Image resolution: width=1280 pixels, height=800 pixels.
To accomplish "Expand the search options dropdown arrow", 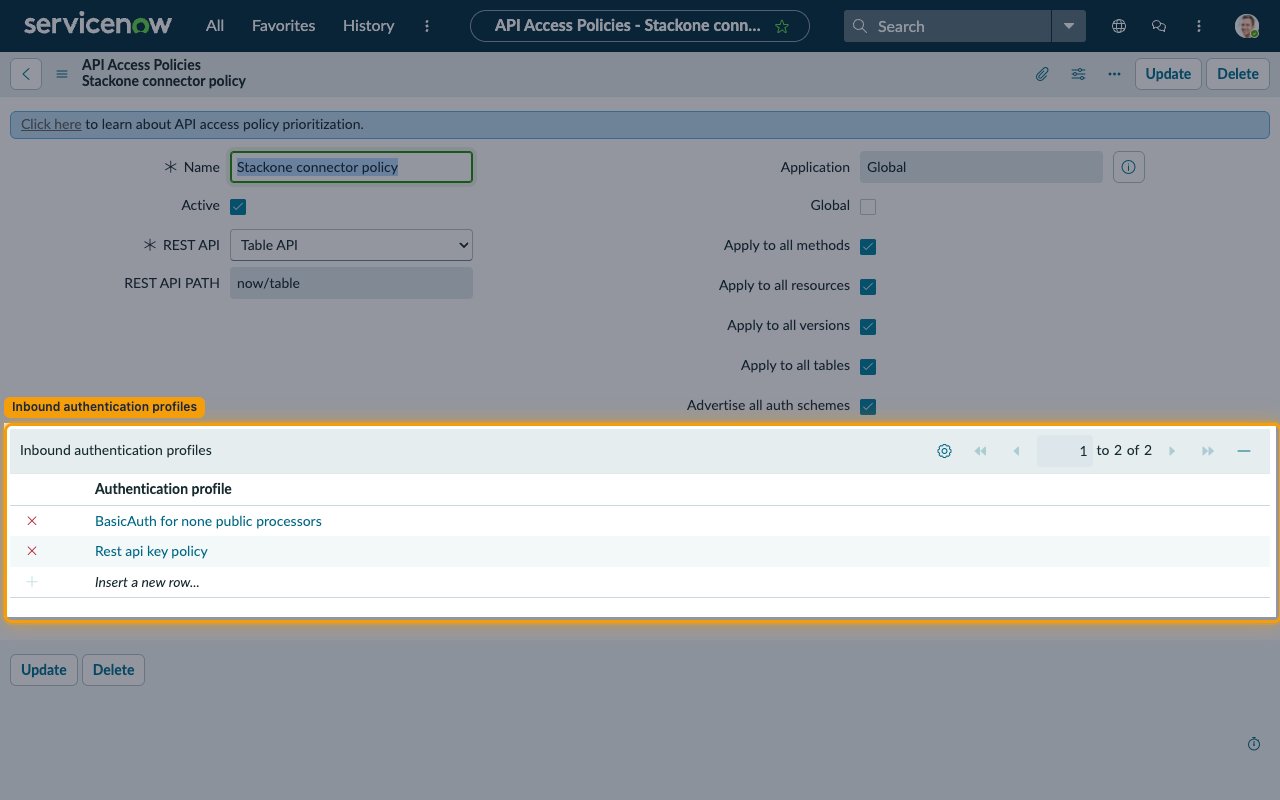I will pos(1069,26).
